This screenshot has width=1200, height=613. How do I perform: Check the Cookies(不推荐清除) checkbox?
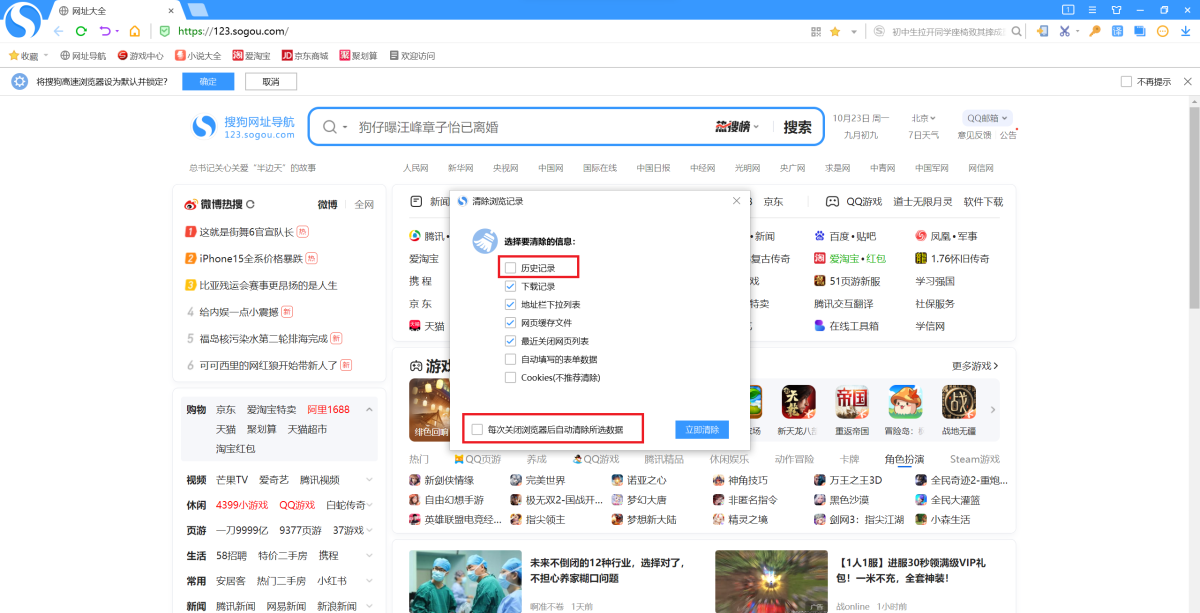click(x=510, y=377)
